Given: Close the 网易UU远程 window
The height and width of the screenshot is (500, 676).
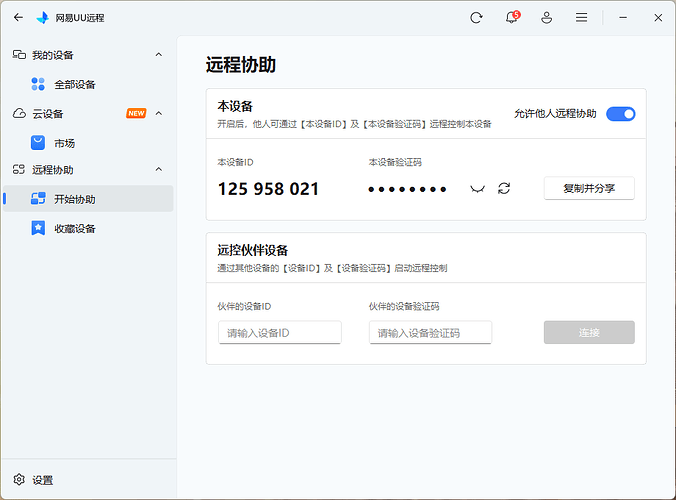Looking at the screenshot, I should [x=658, y=18].
